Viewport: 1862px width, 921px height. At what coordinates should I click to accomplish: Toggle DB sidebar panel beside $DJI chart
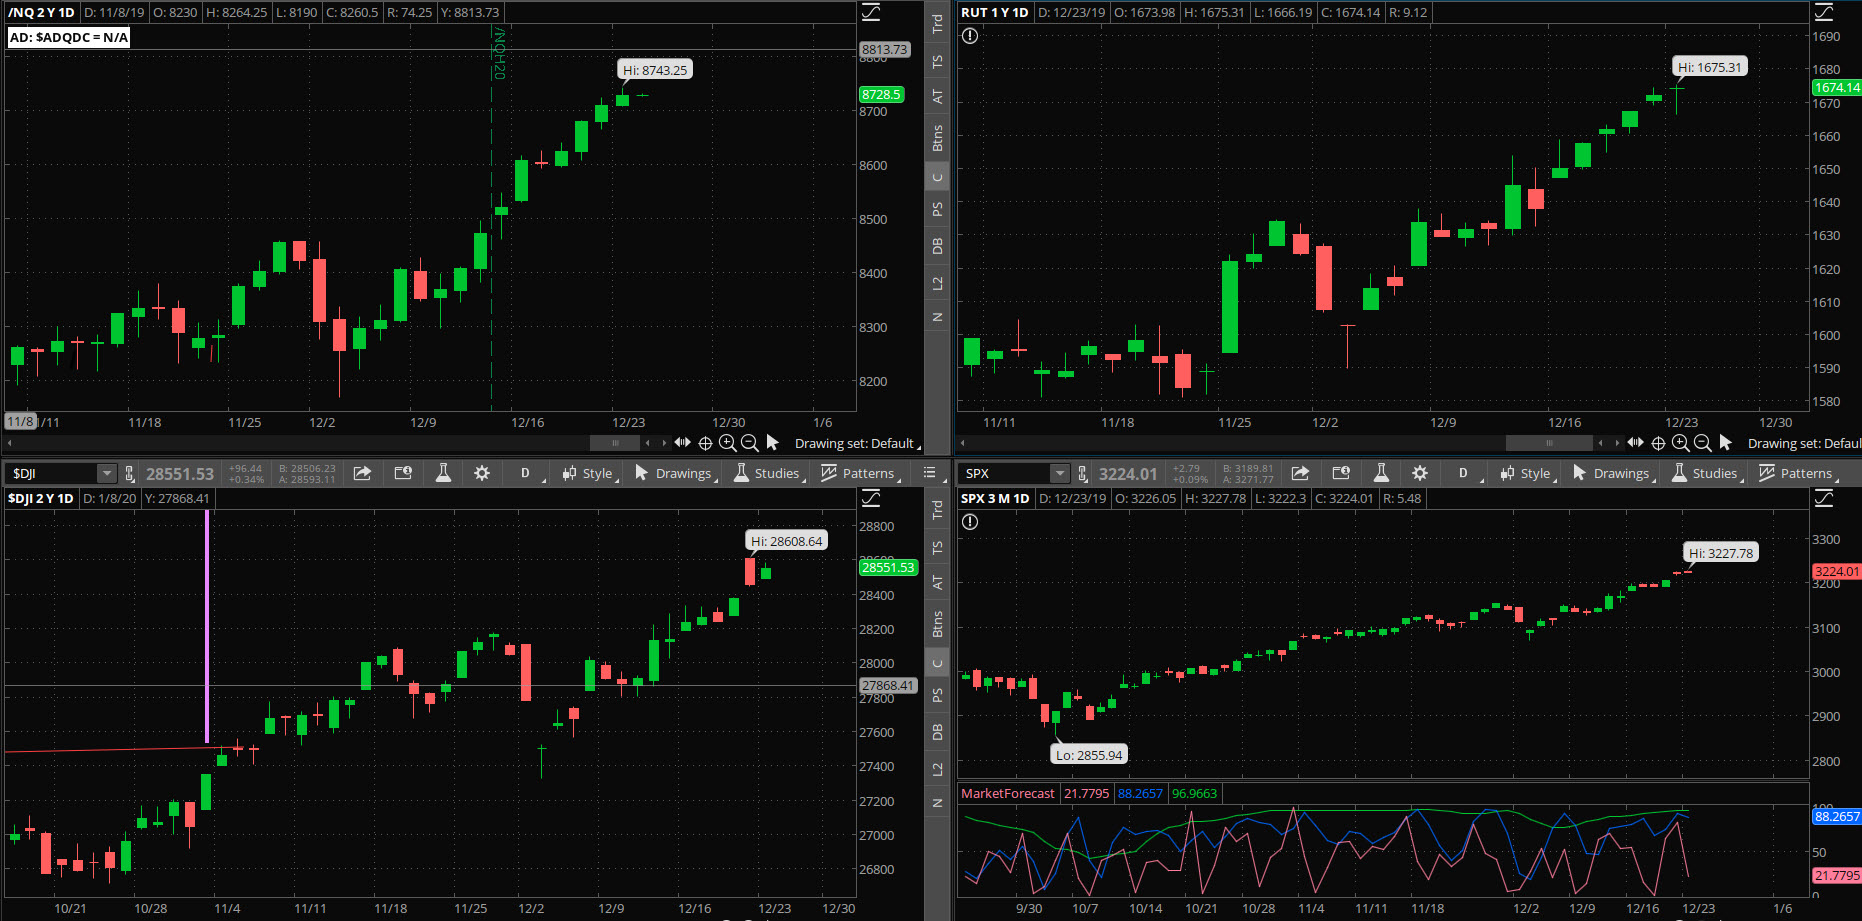(x=937, y=732)
